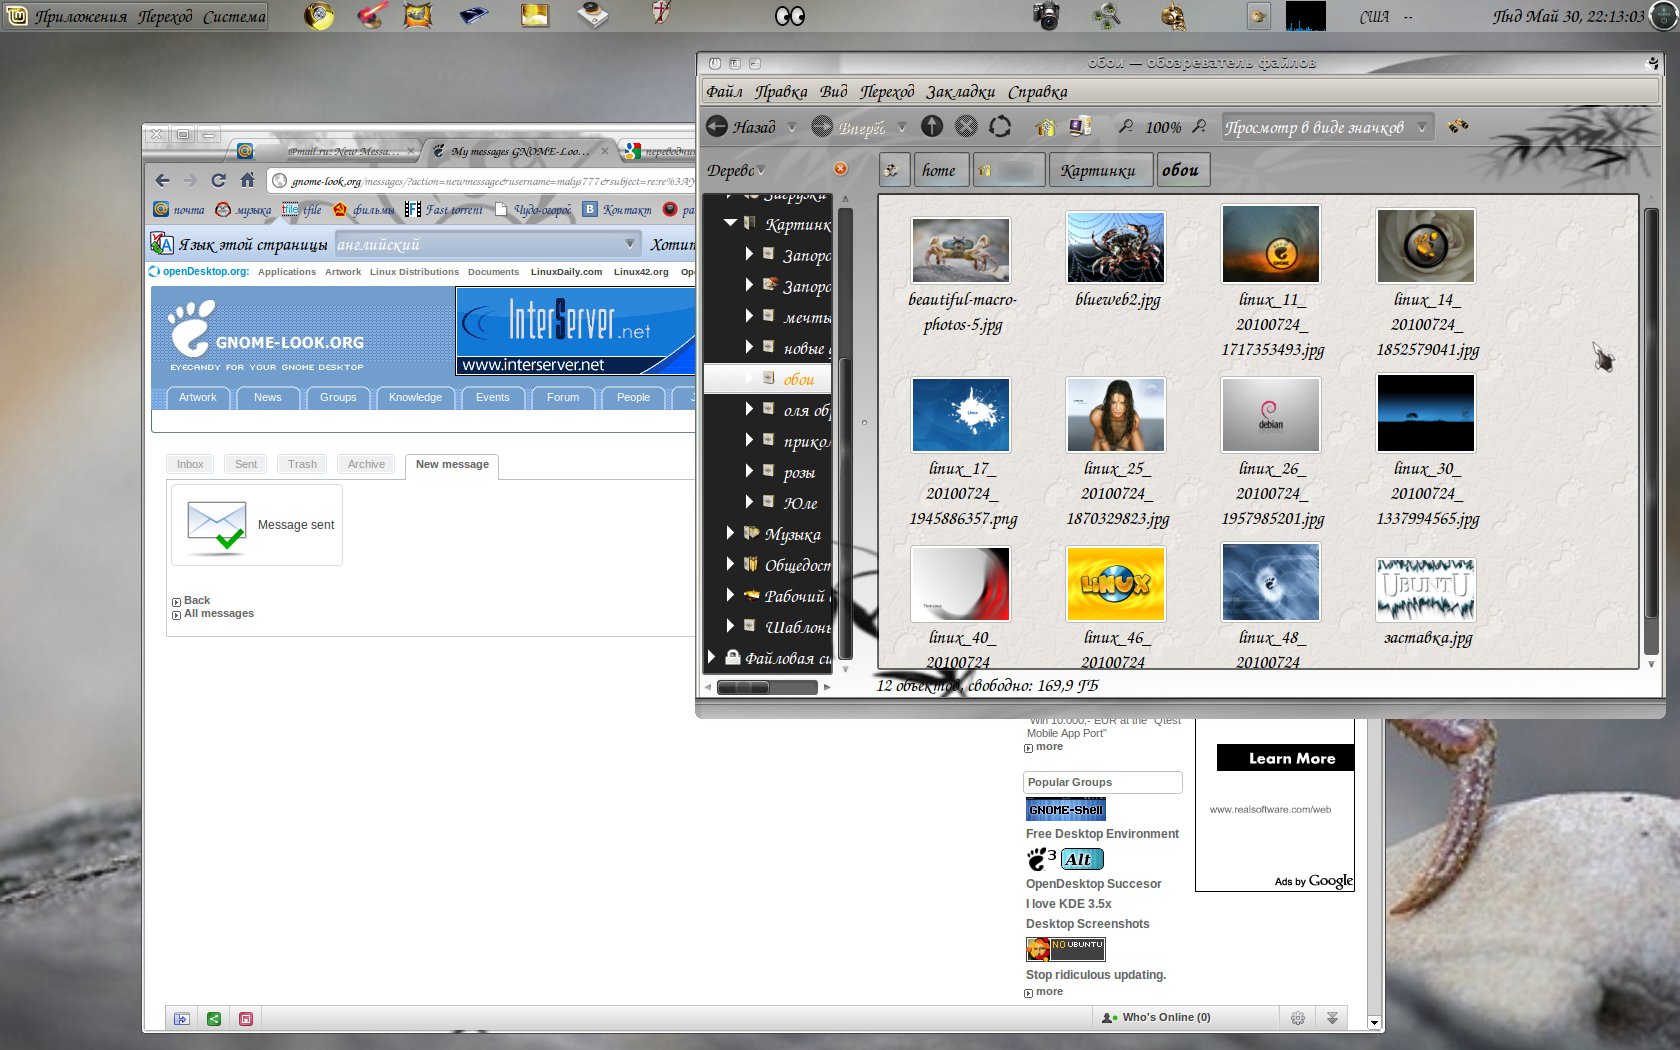
Task: Click the почта bookmark in Chrome
Action: click(x=179, y=209)
